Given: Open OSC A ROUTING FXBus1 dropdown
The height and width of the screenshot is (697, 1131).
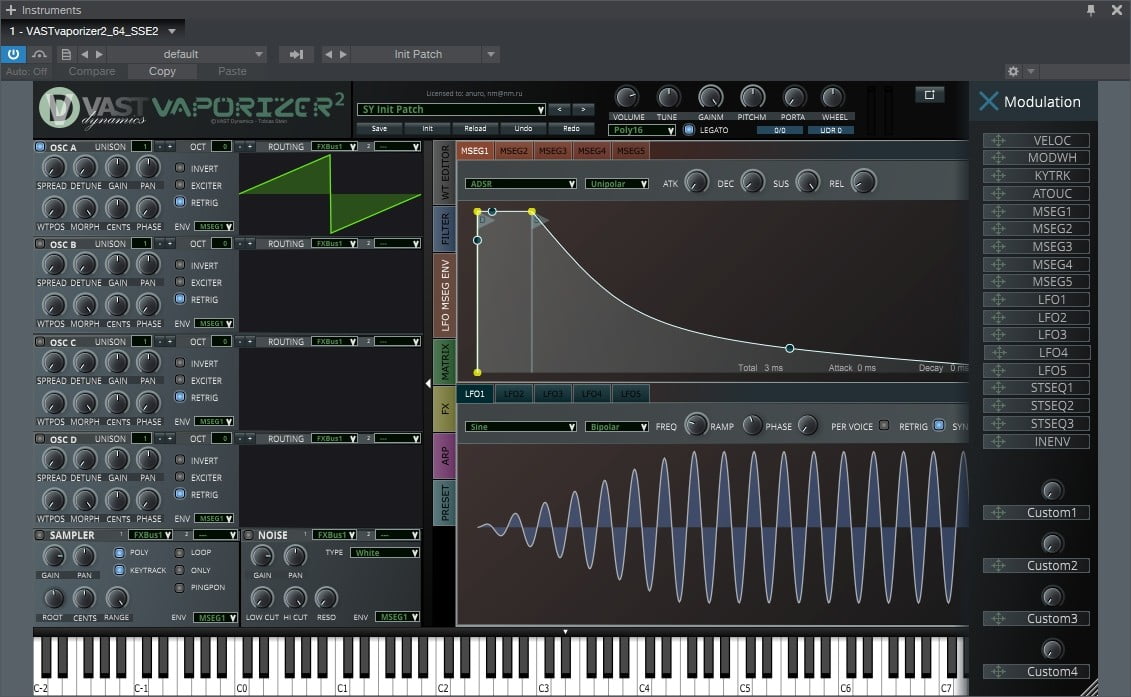Looking at the screenshot, I should point(335,146).
